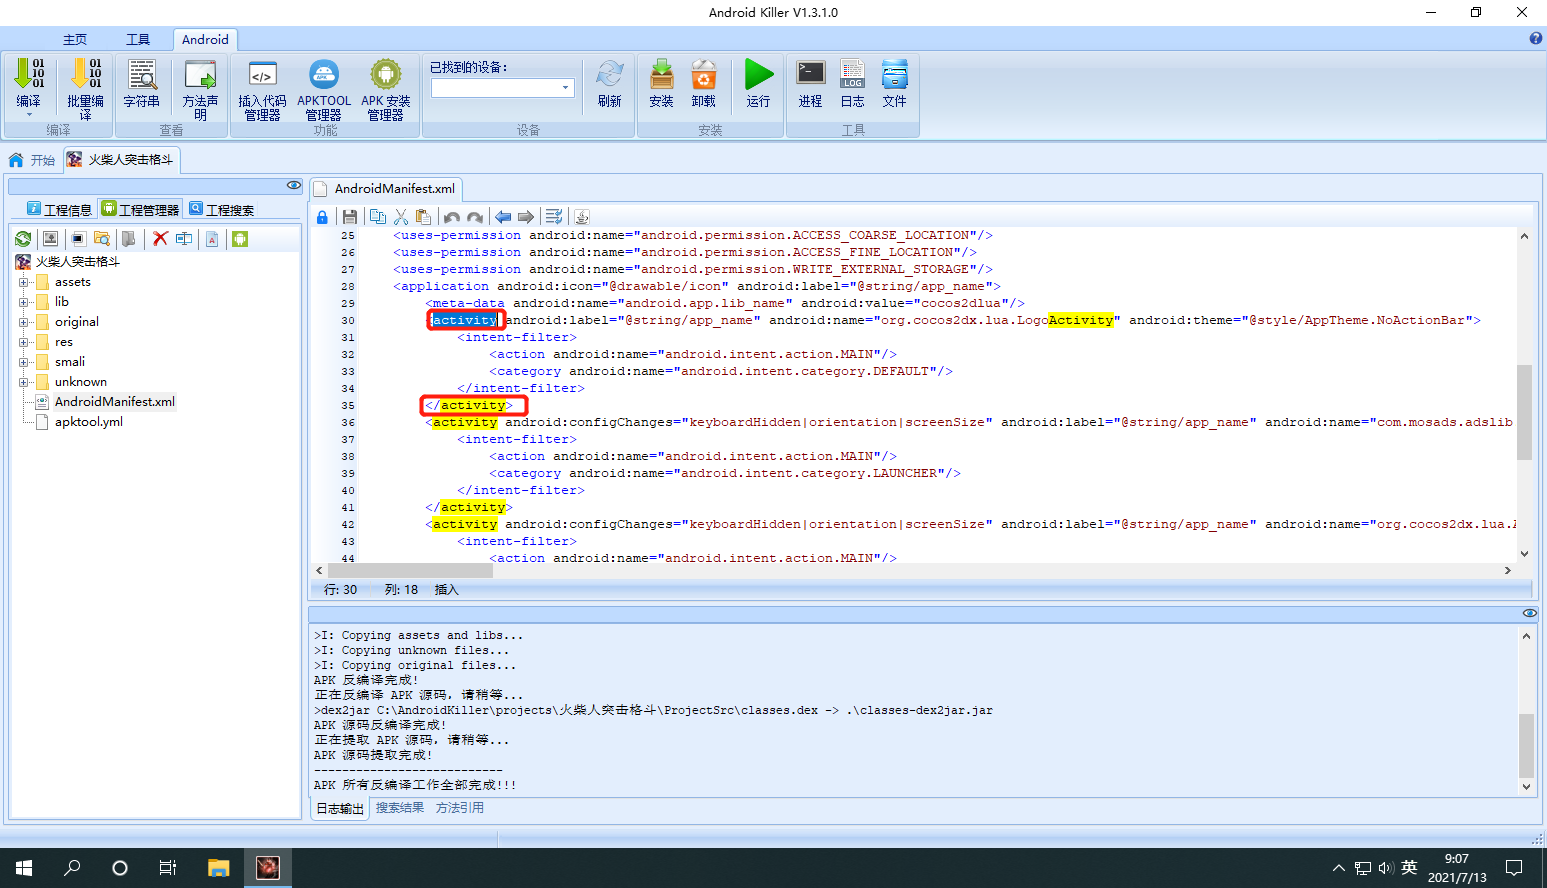Toggle the eye icon on log panel header
The image size is (1547, 888).
coord(1530,613)
